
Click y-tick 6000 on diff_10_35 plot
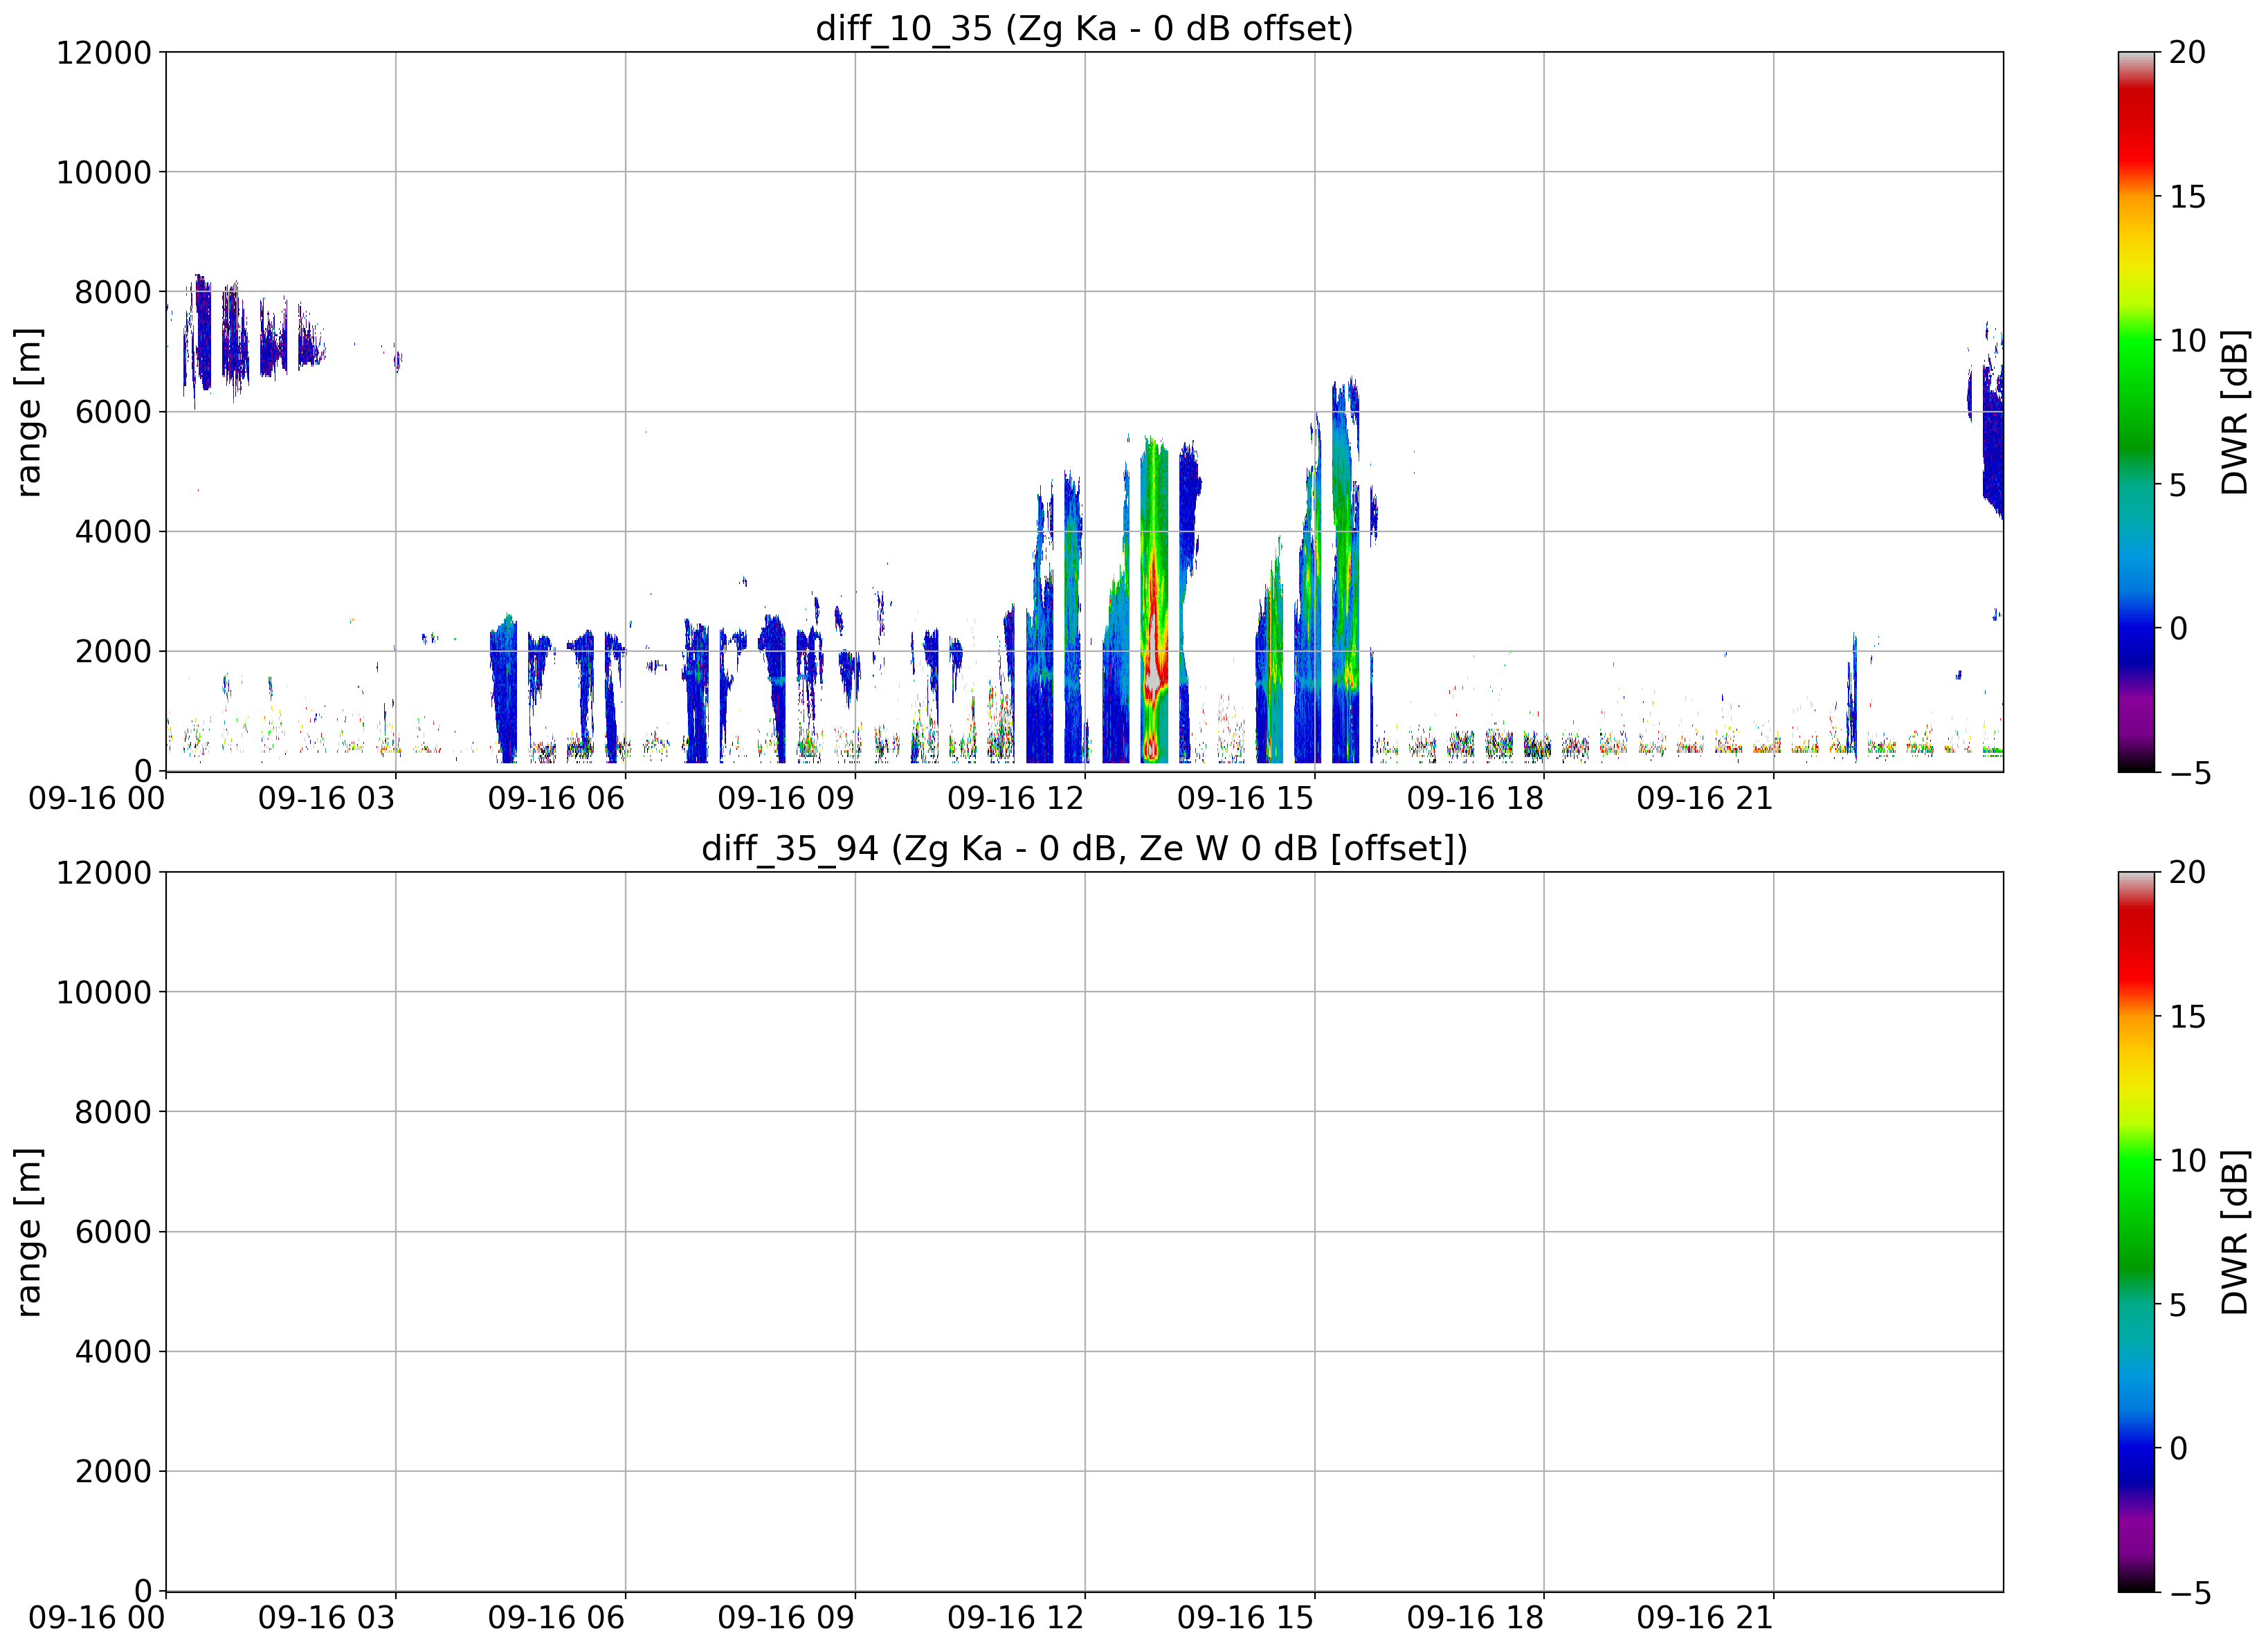pos(113,411)
